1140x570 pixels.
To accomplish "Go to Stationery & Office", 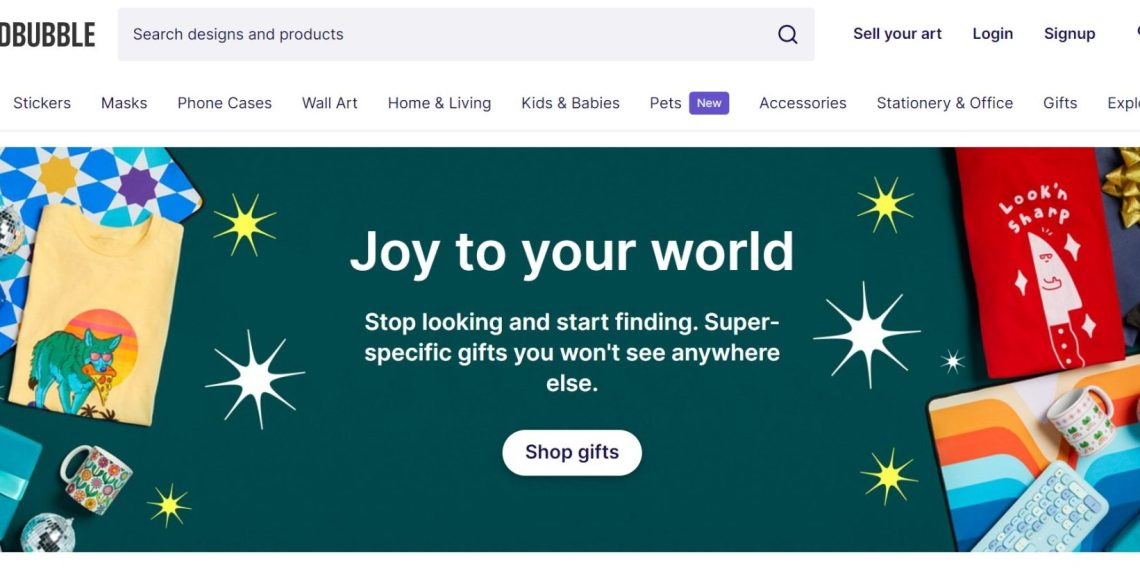I will tap(944, 103).
